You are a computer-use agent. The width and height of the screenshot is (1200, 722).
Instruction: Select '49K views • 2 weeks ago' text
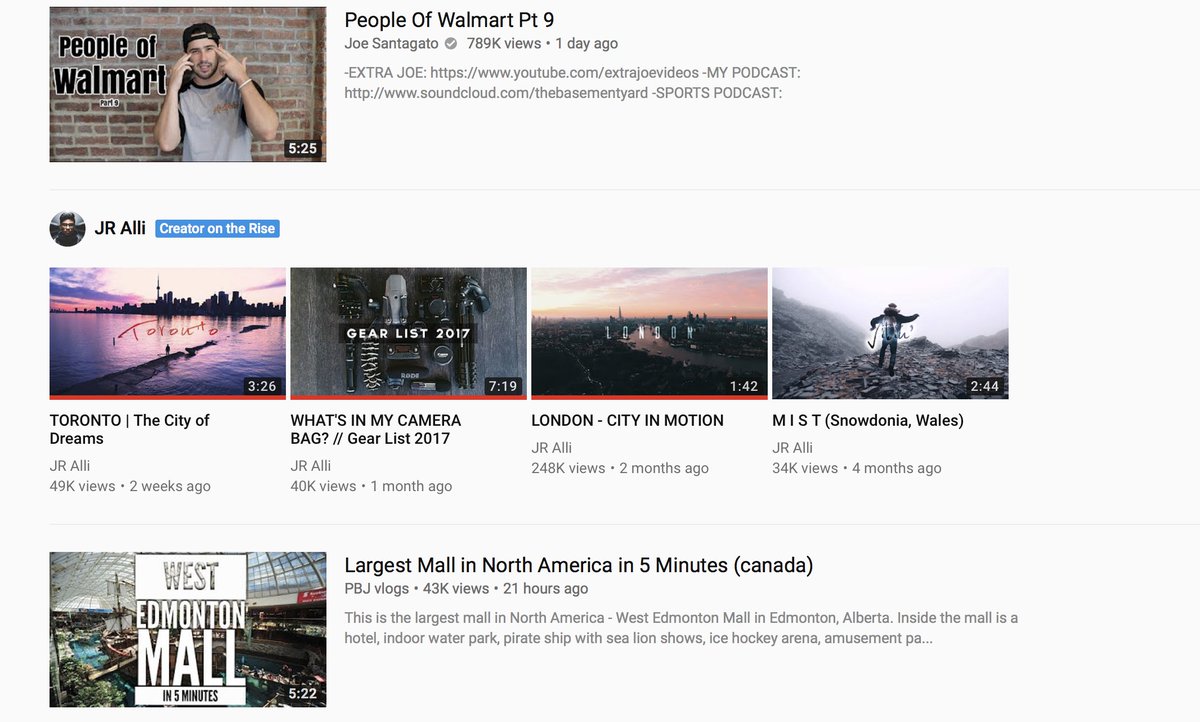click(x=130, y=486)
